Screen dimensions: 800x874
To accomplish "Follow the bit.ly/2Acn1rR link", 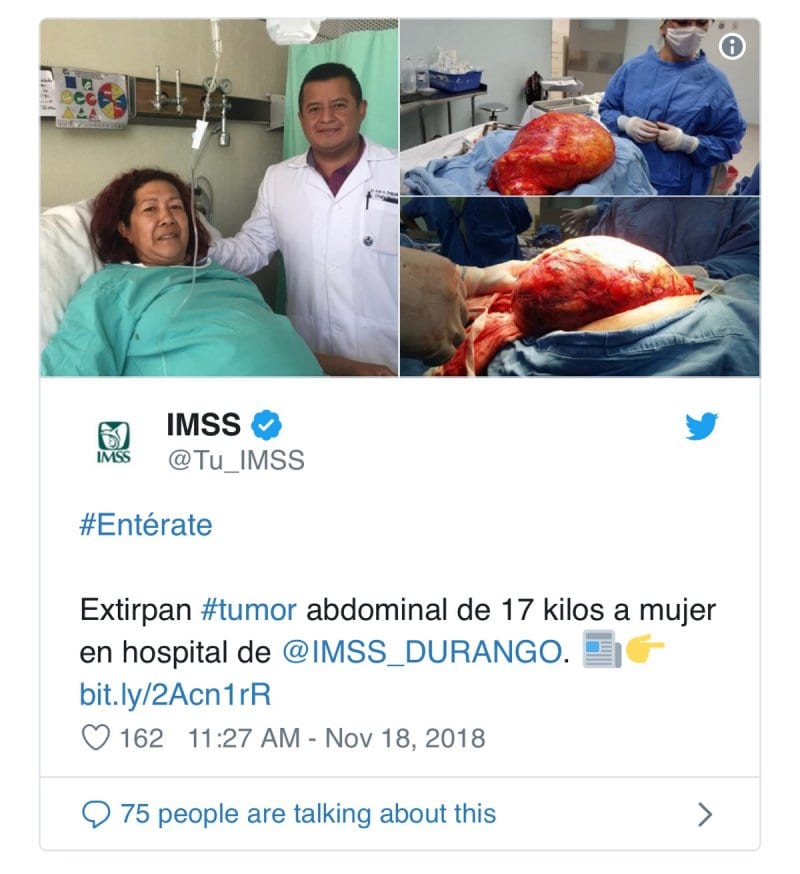I will pos(176,695).
